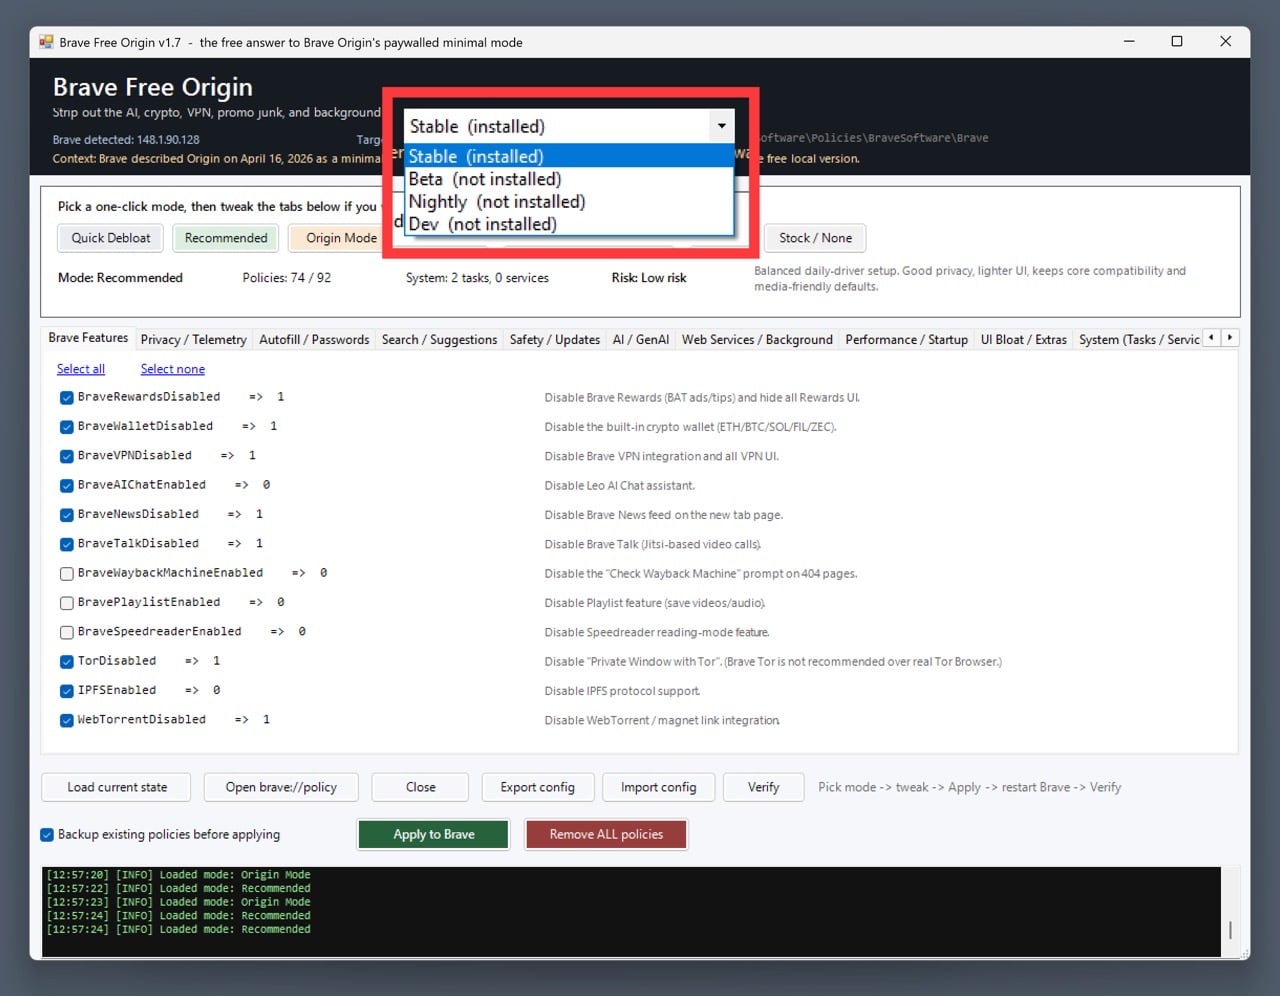Toggle the TorDisabled checkbox
This screenshot has width=1280, height=996.
[x=67, y=661]
